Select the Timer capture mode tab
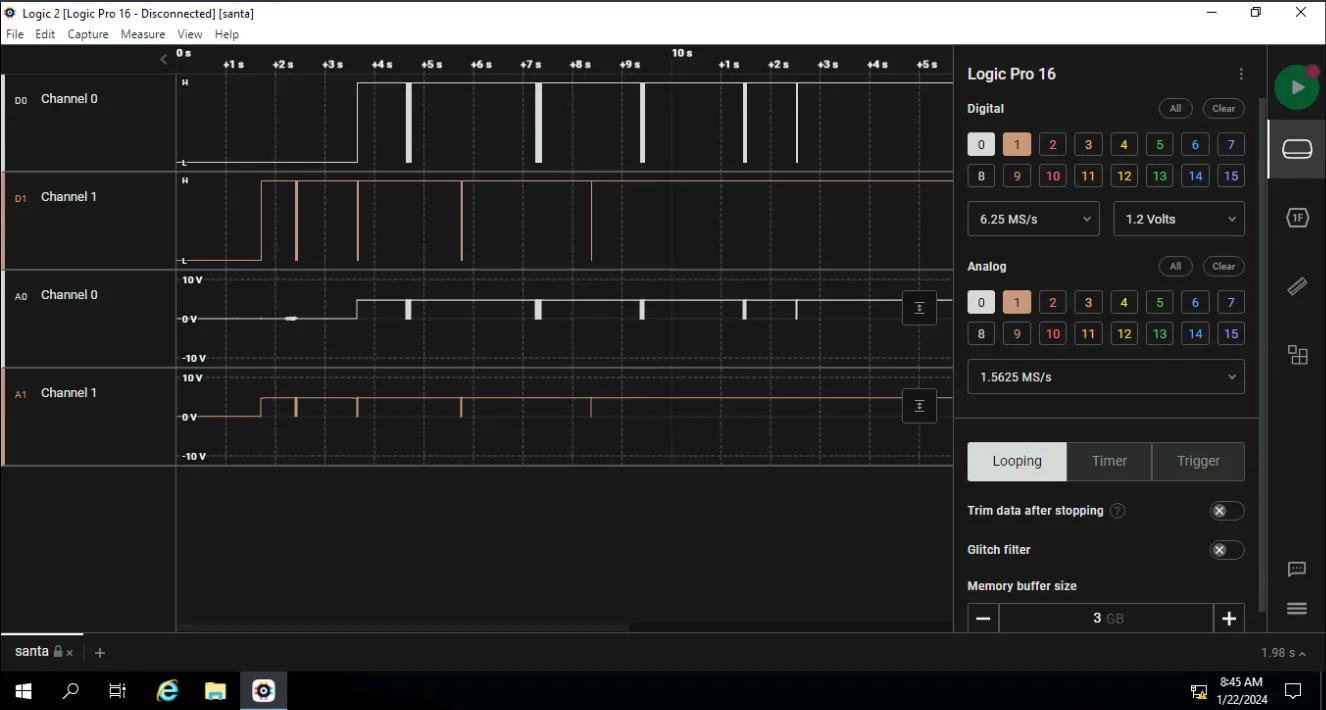The image size is (1326, 710). click(1109, 461)
